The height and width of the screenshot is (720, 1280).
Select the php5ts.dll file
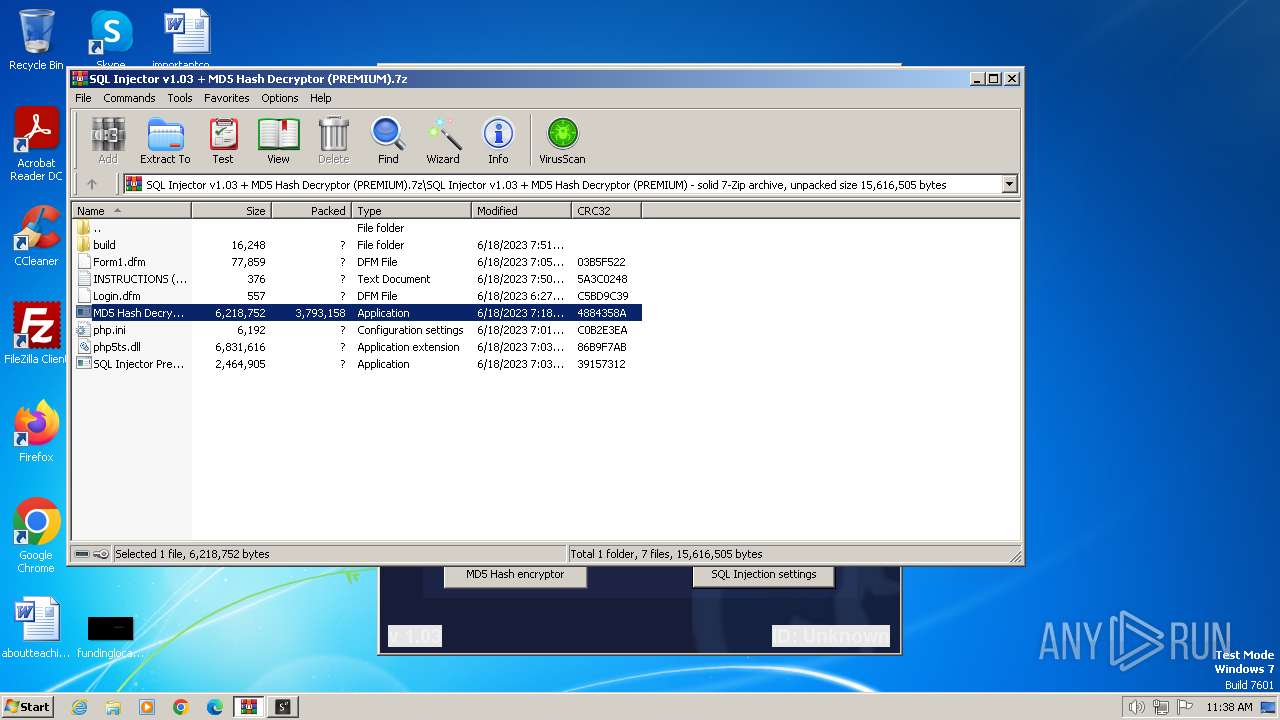[x=357, y=347]
